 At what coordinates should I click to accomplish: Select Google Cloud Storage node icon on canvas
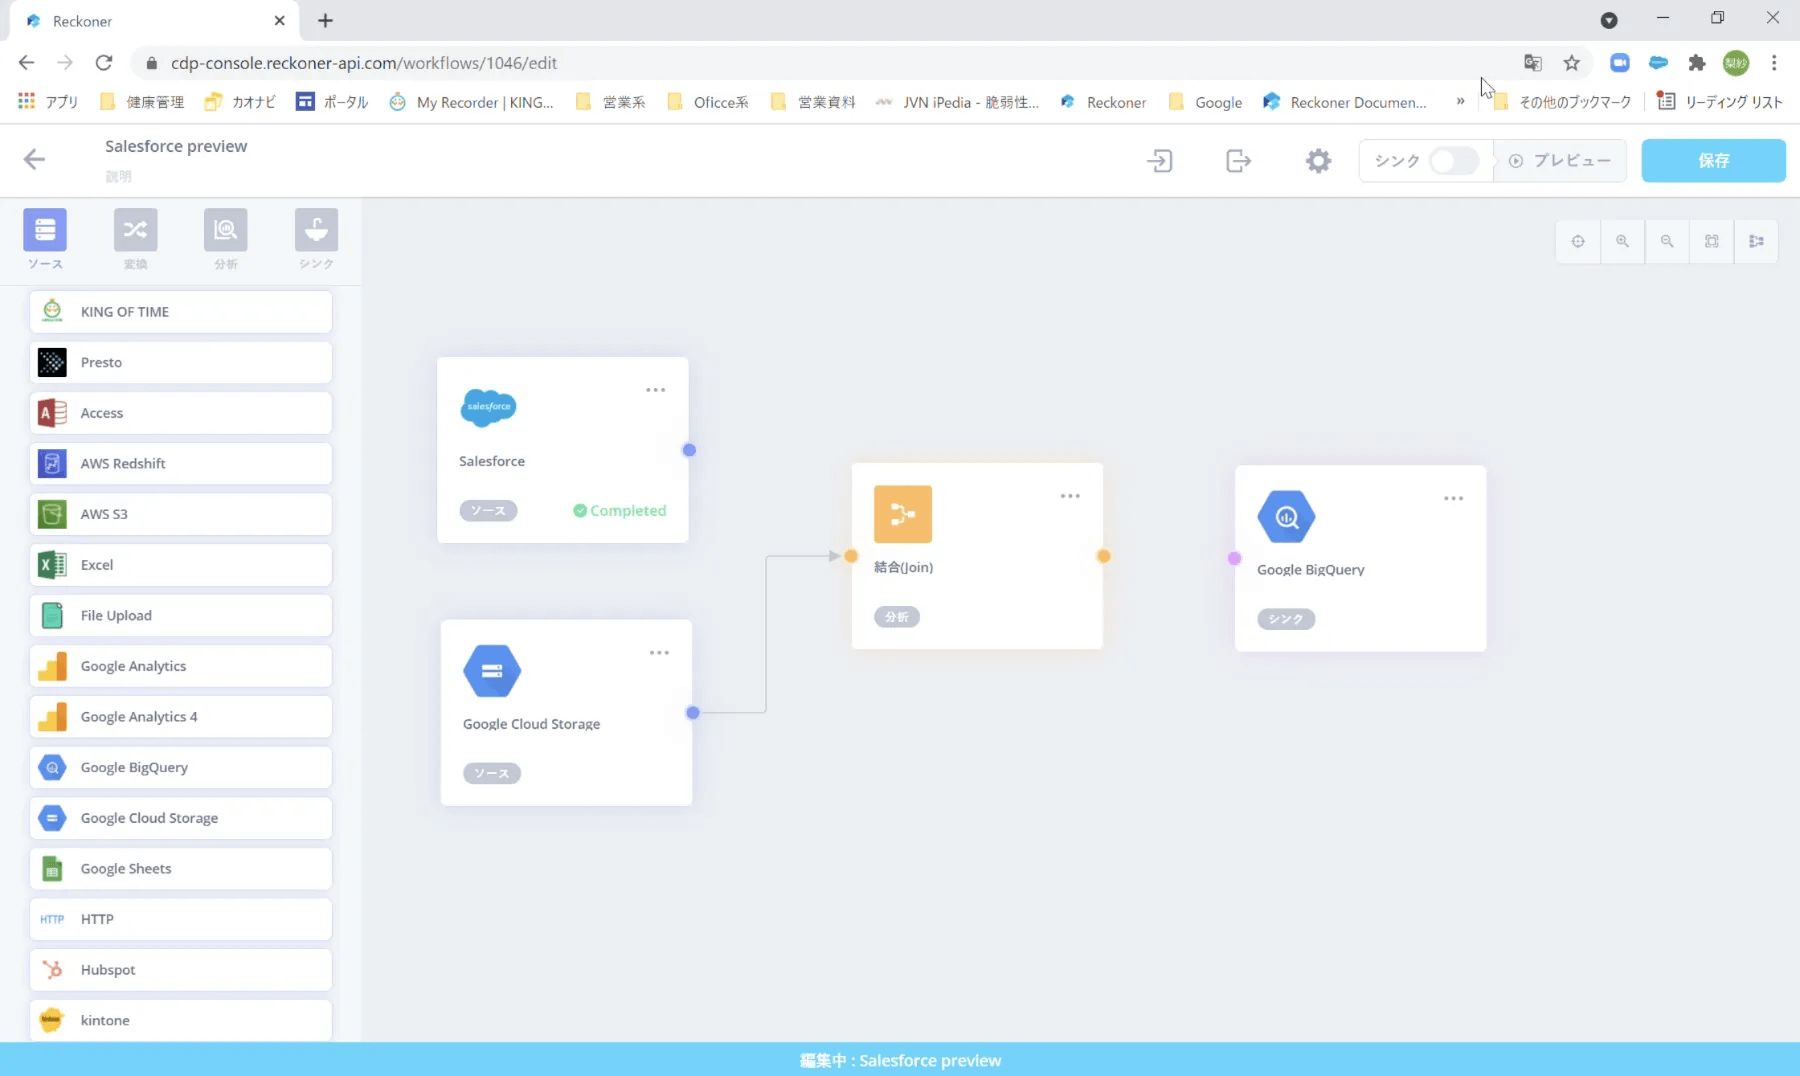[x=492, y=671]
